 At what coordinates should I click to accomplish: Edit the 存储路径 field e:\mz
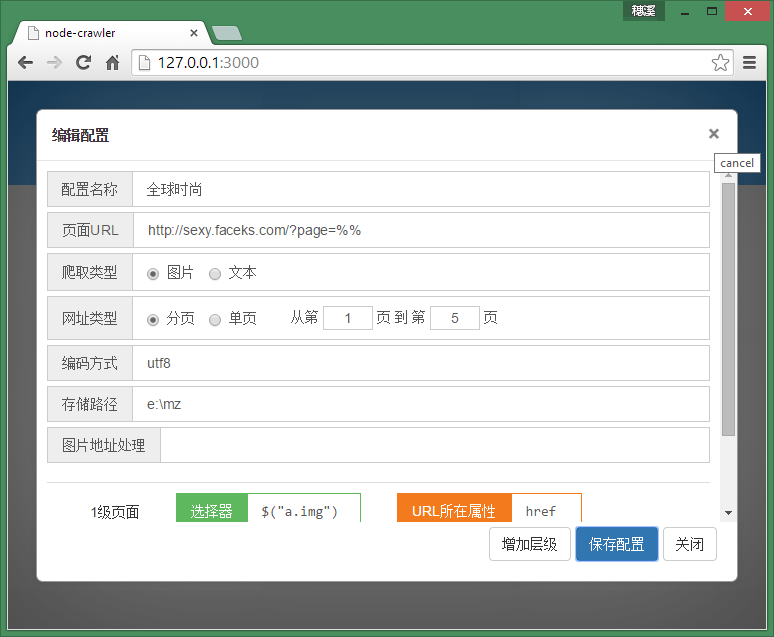point(421,404)
